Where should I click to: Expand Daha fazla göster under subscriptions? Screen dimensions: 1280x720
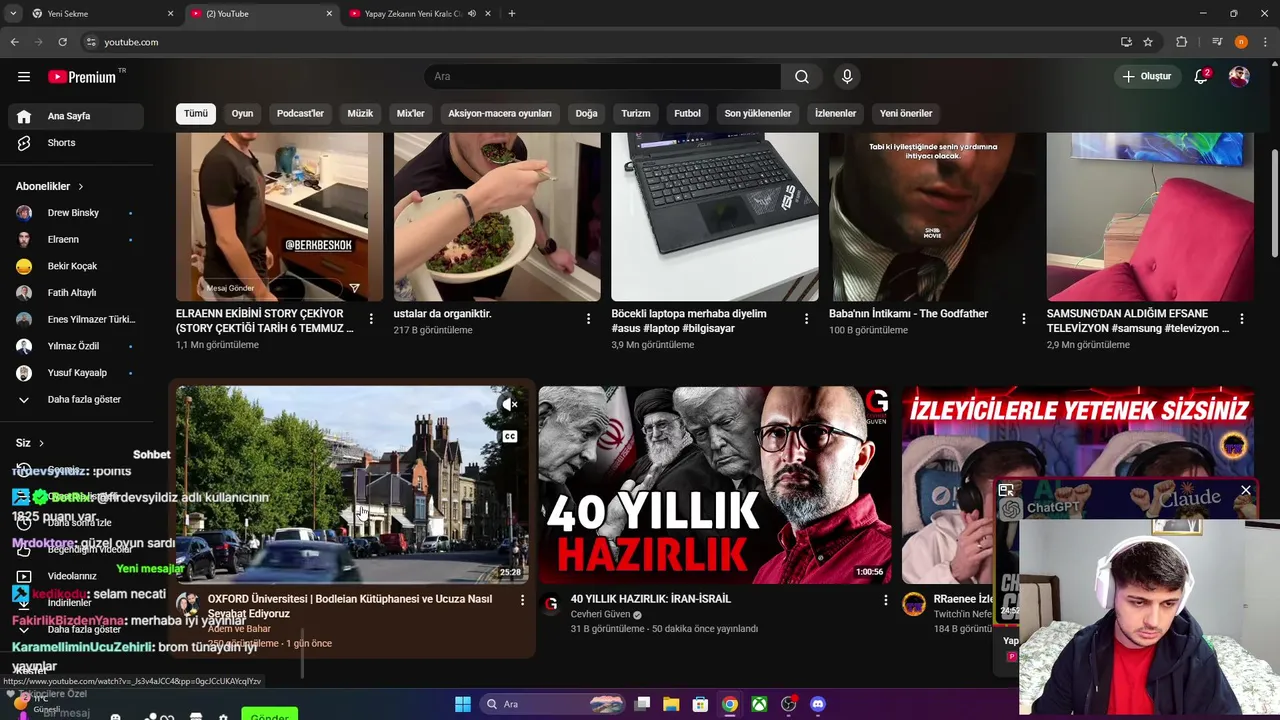pos(76,400)
